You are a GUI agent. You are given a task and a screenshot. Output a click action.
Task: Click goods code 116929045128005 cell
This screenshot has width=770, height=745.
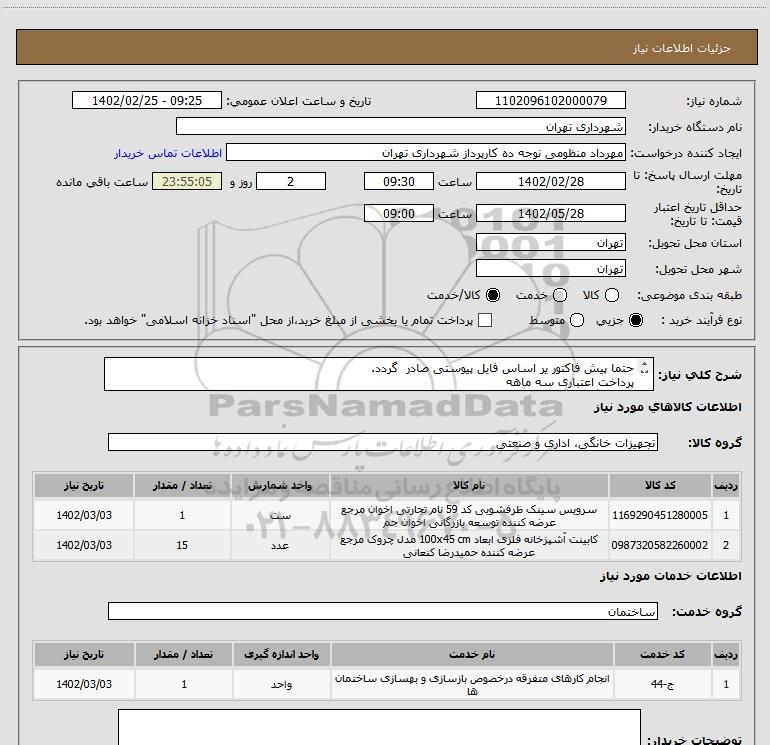[660, 515]
